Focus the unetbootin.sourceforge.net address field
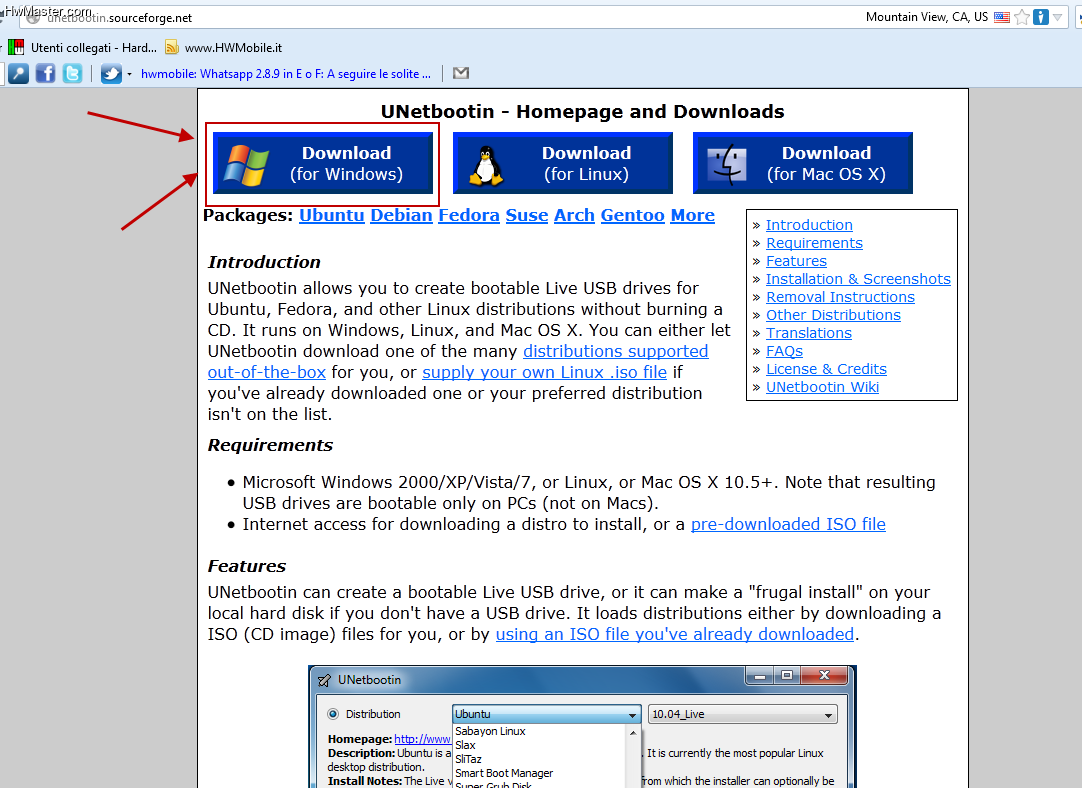1082x788 pixels. point(442,17)
